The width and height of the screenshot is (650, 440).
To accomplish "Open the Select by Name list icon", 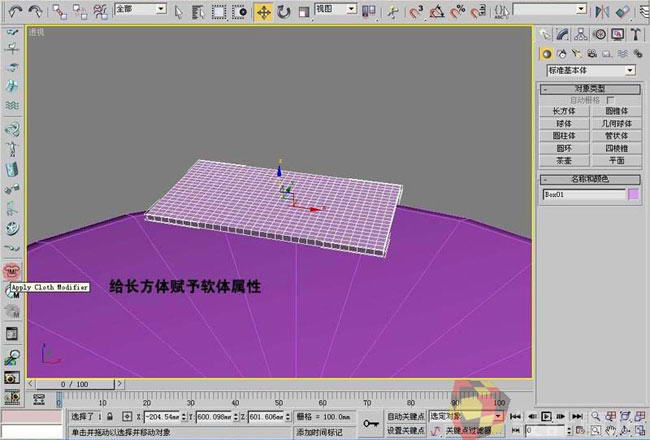I will (198, 12).
